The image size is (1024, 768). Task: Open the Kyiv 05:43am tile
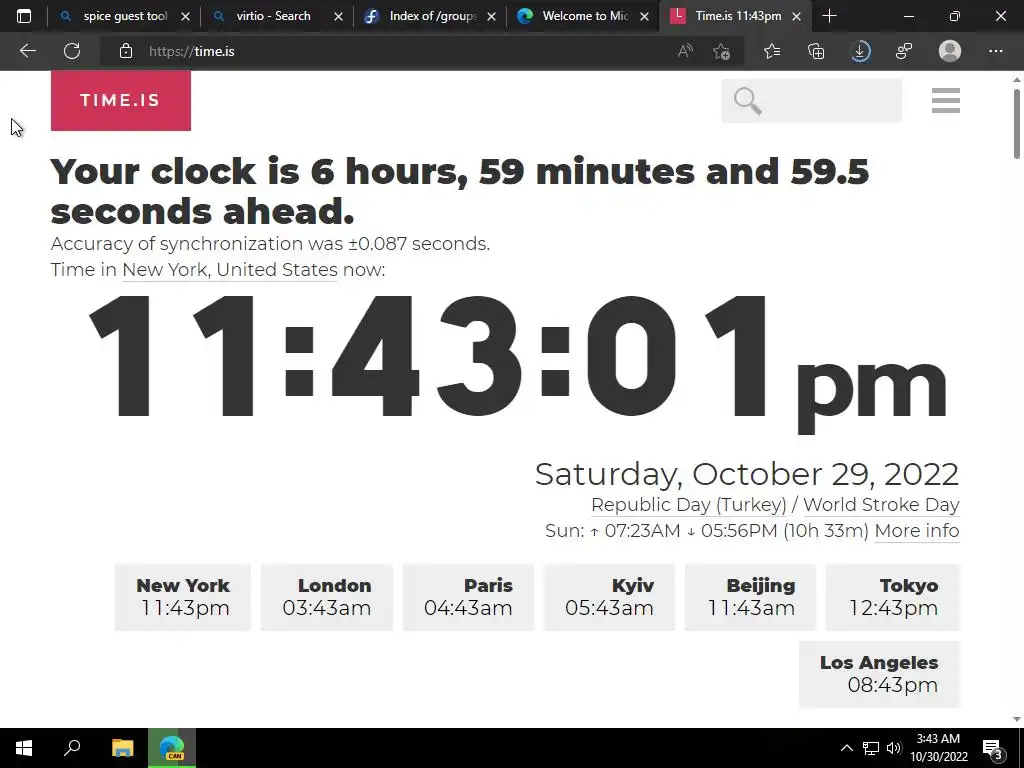coord(609,597)
